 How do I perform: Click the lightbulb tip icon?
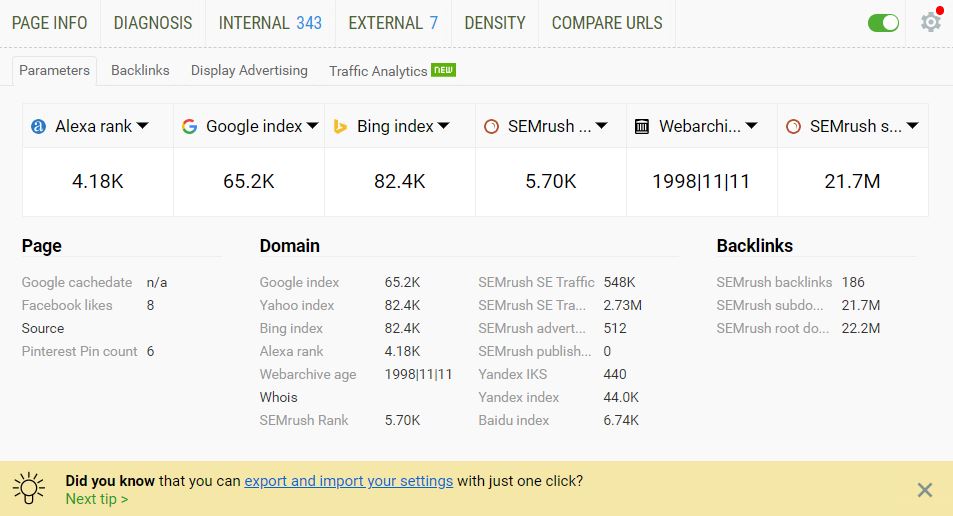[x=29, y=488]
